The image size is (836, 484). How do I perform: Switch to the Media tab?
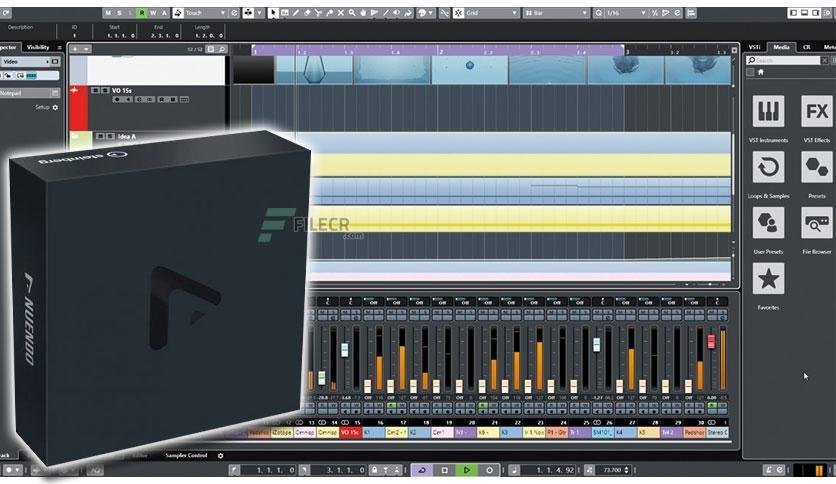point(781,47)
